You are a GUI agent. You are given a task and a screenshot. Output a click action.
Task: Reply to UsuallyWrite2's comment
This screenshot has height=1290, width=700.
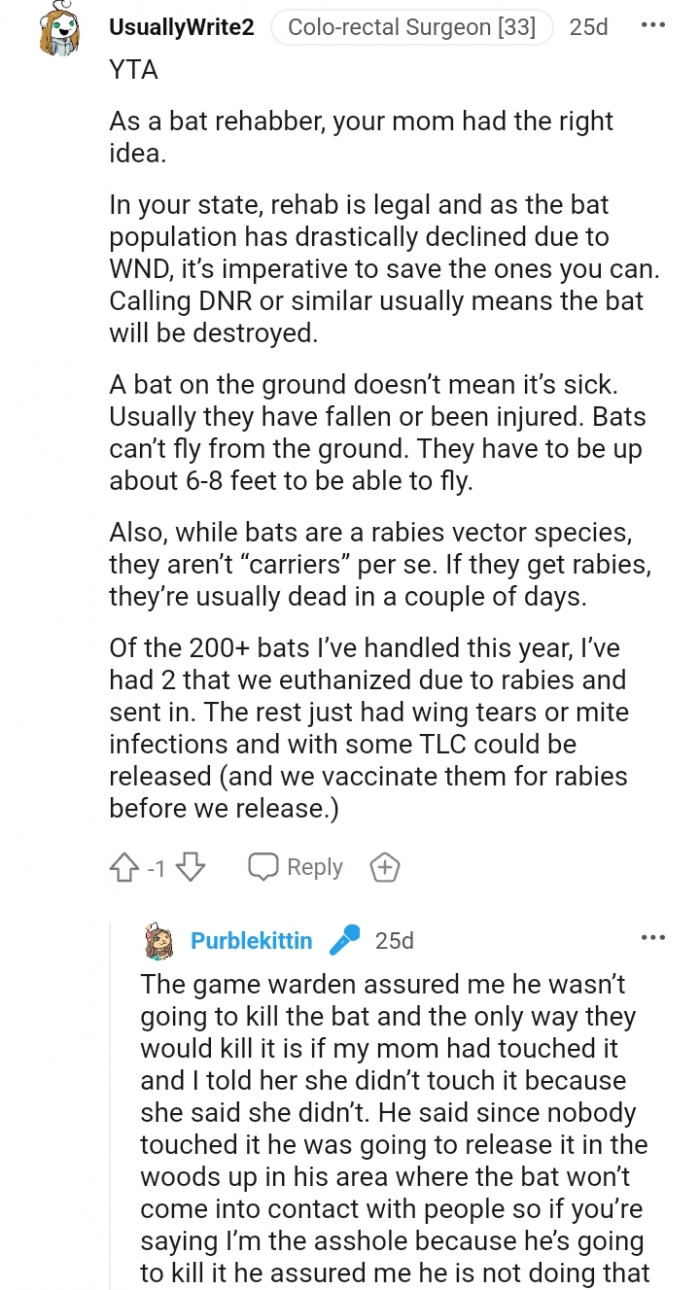tap(296, 868)
